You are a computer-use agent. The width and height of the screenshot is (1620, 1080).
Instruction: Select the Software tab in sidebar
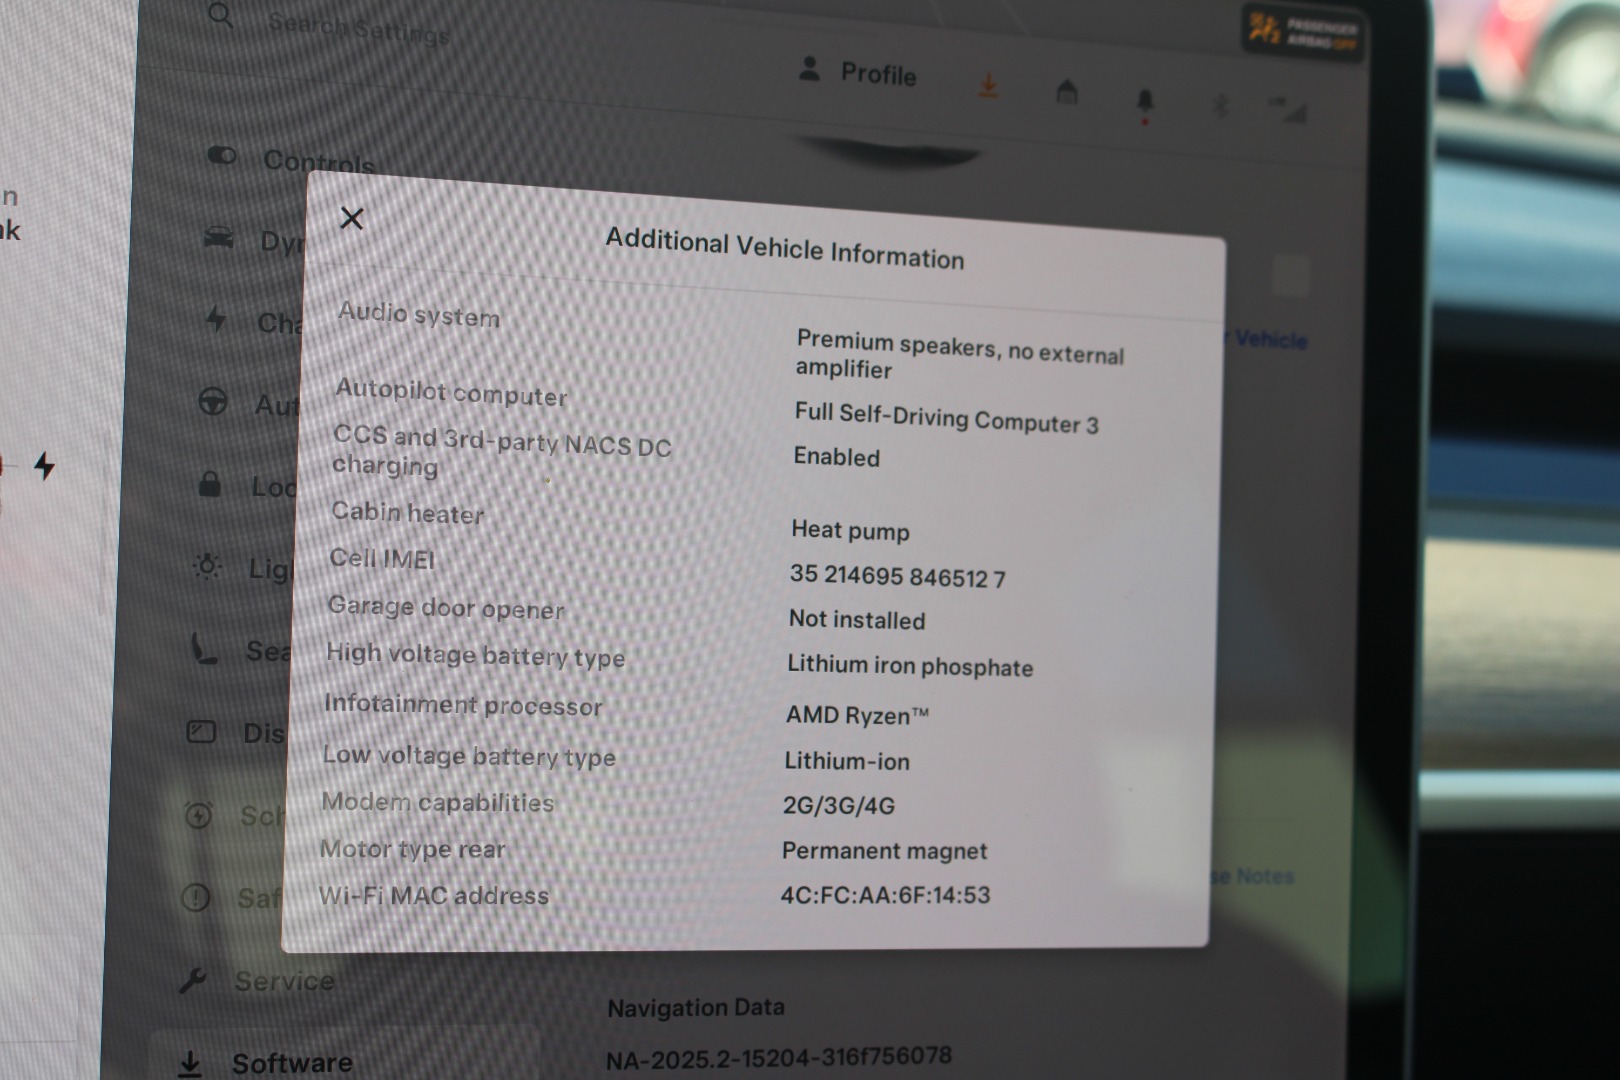point(291,1062)
